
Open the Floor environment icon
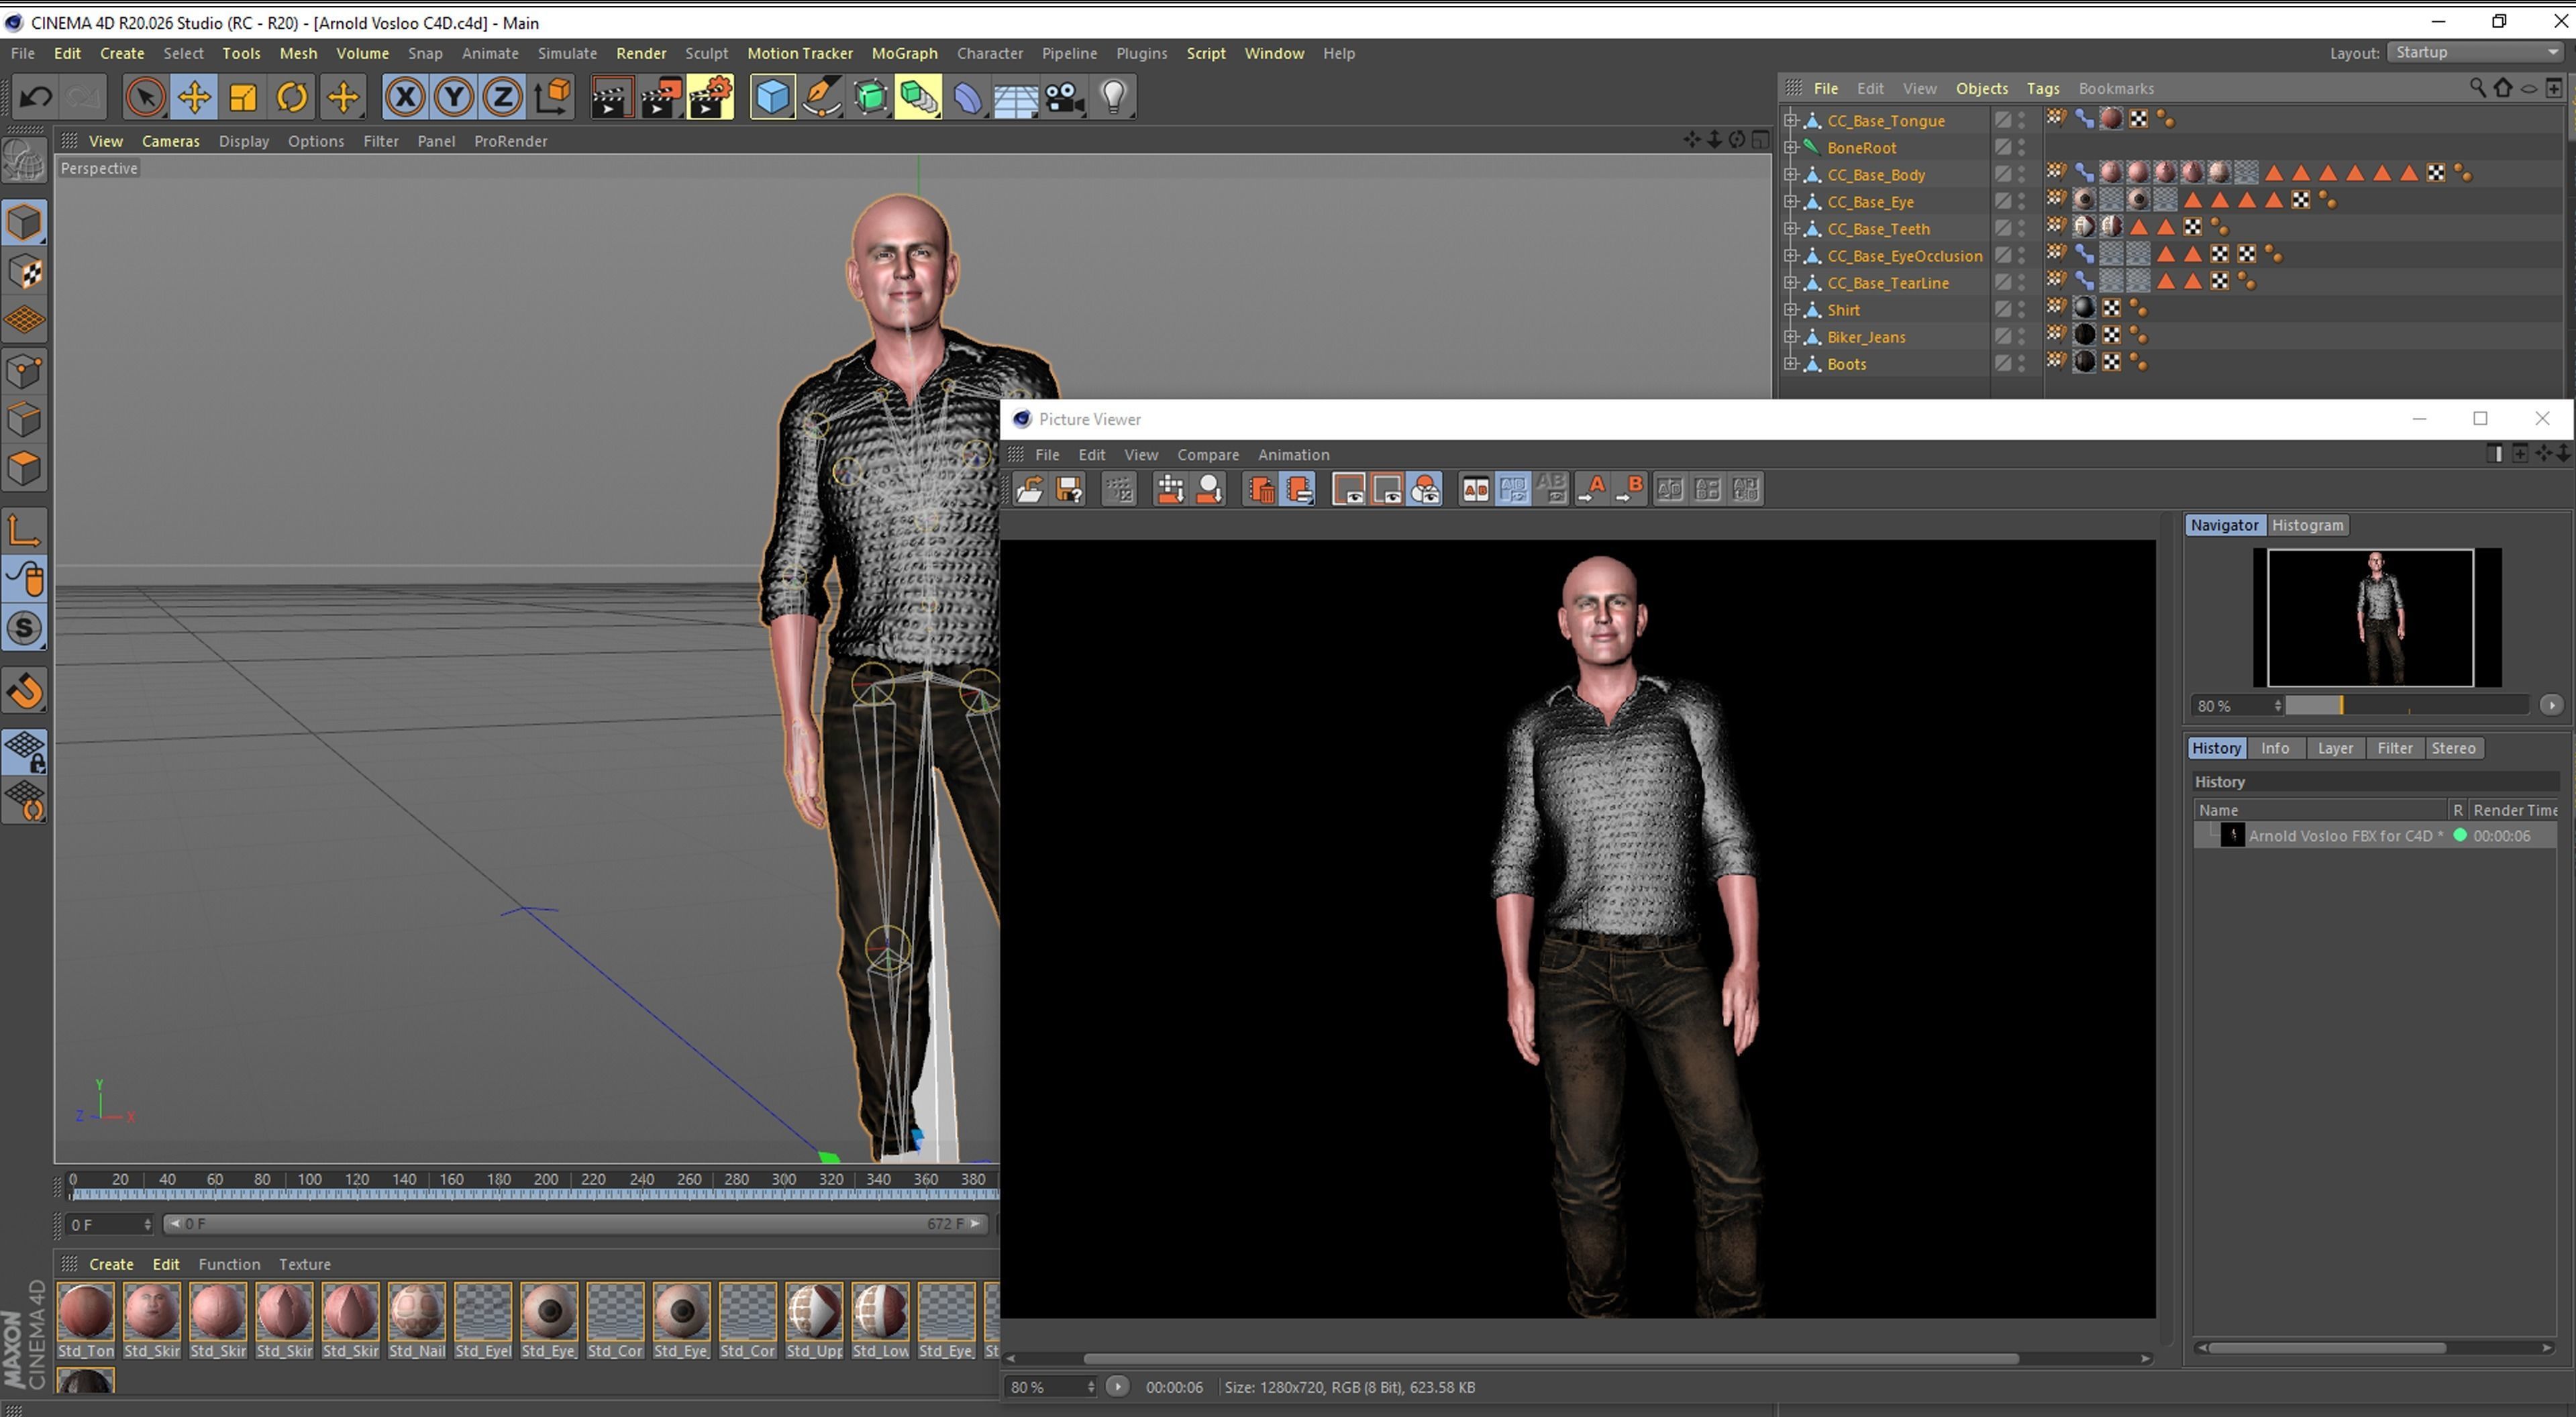[x=1016, y=97]
